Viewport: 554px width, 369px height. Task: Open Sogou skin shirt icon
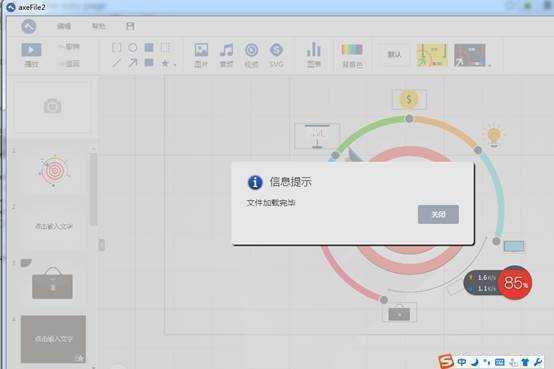point(525,362)
